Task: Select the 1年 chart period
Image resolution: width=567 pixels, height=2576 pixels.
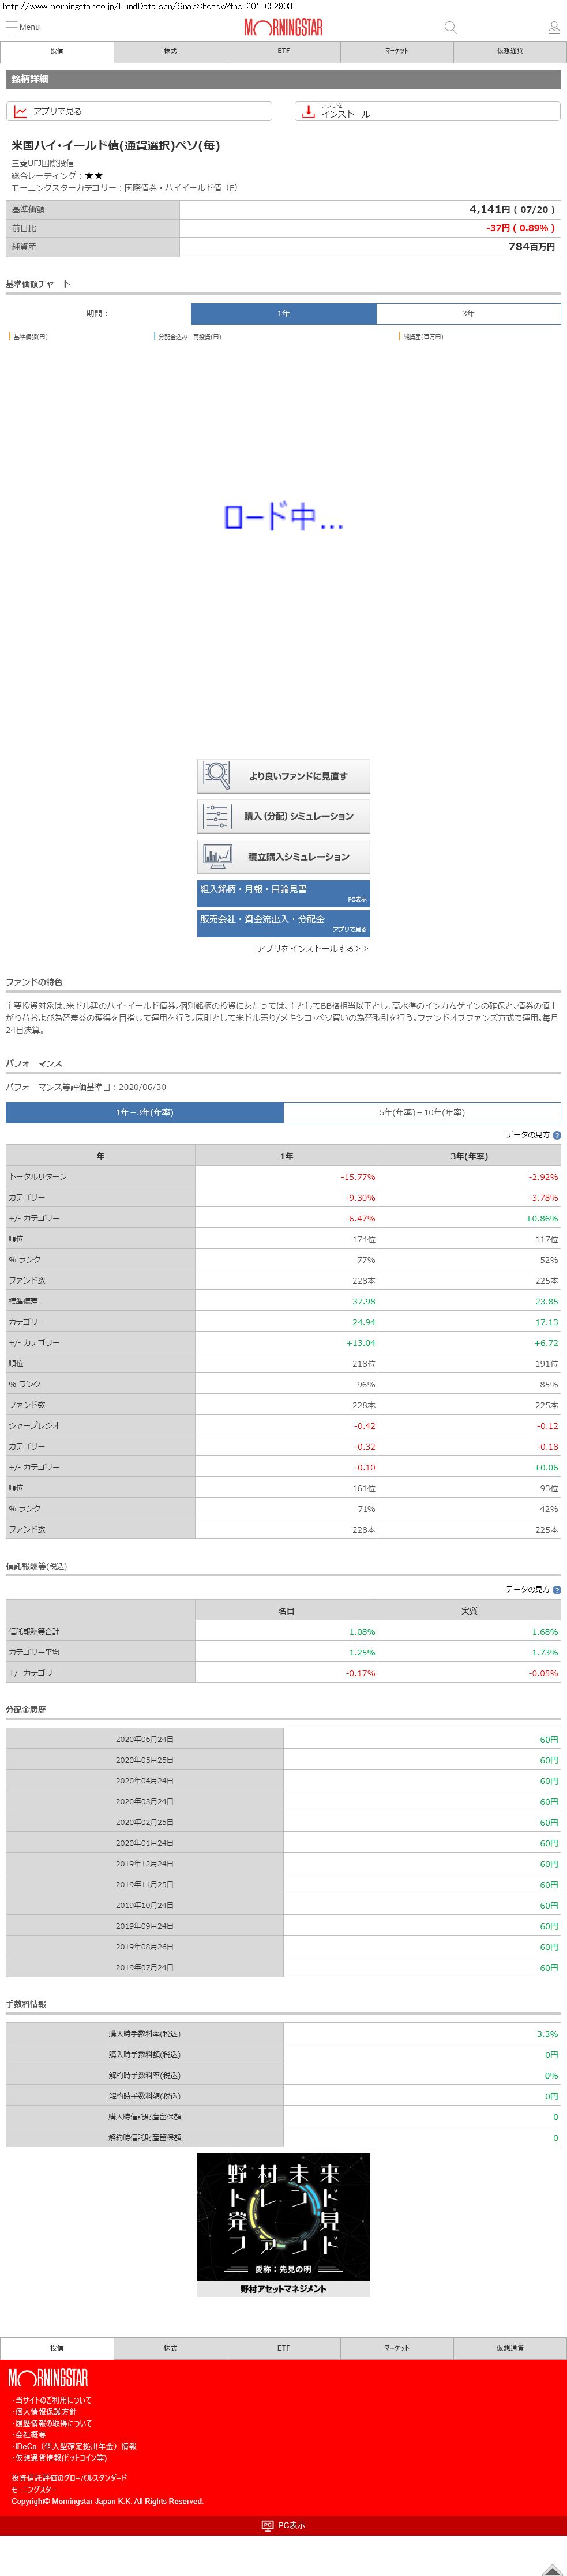Action: [x=283, y=314]
